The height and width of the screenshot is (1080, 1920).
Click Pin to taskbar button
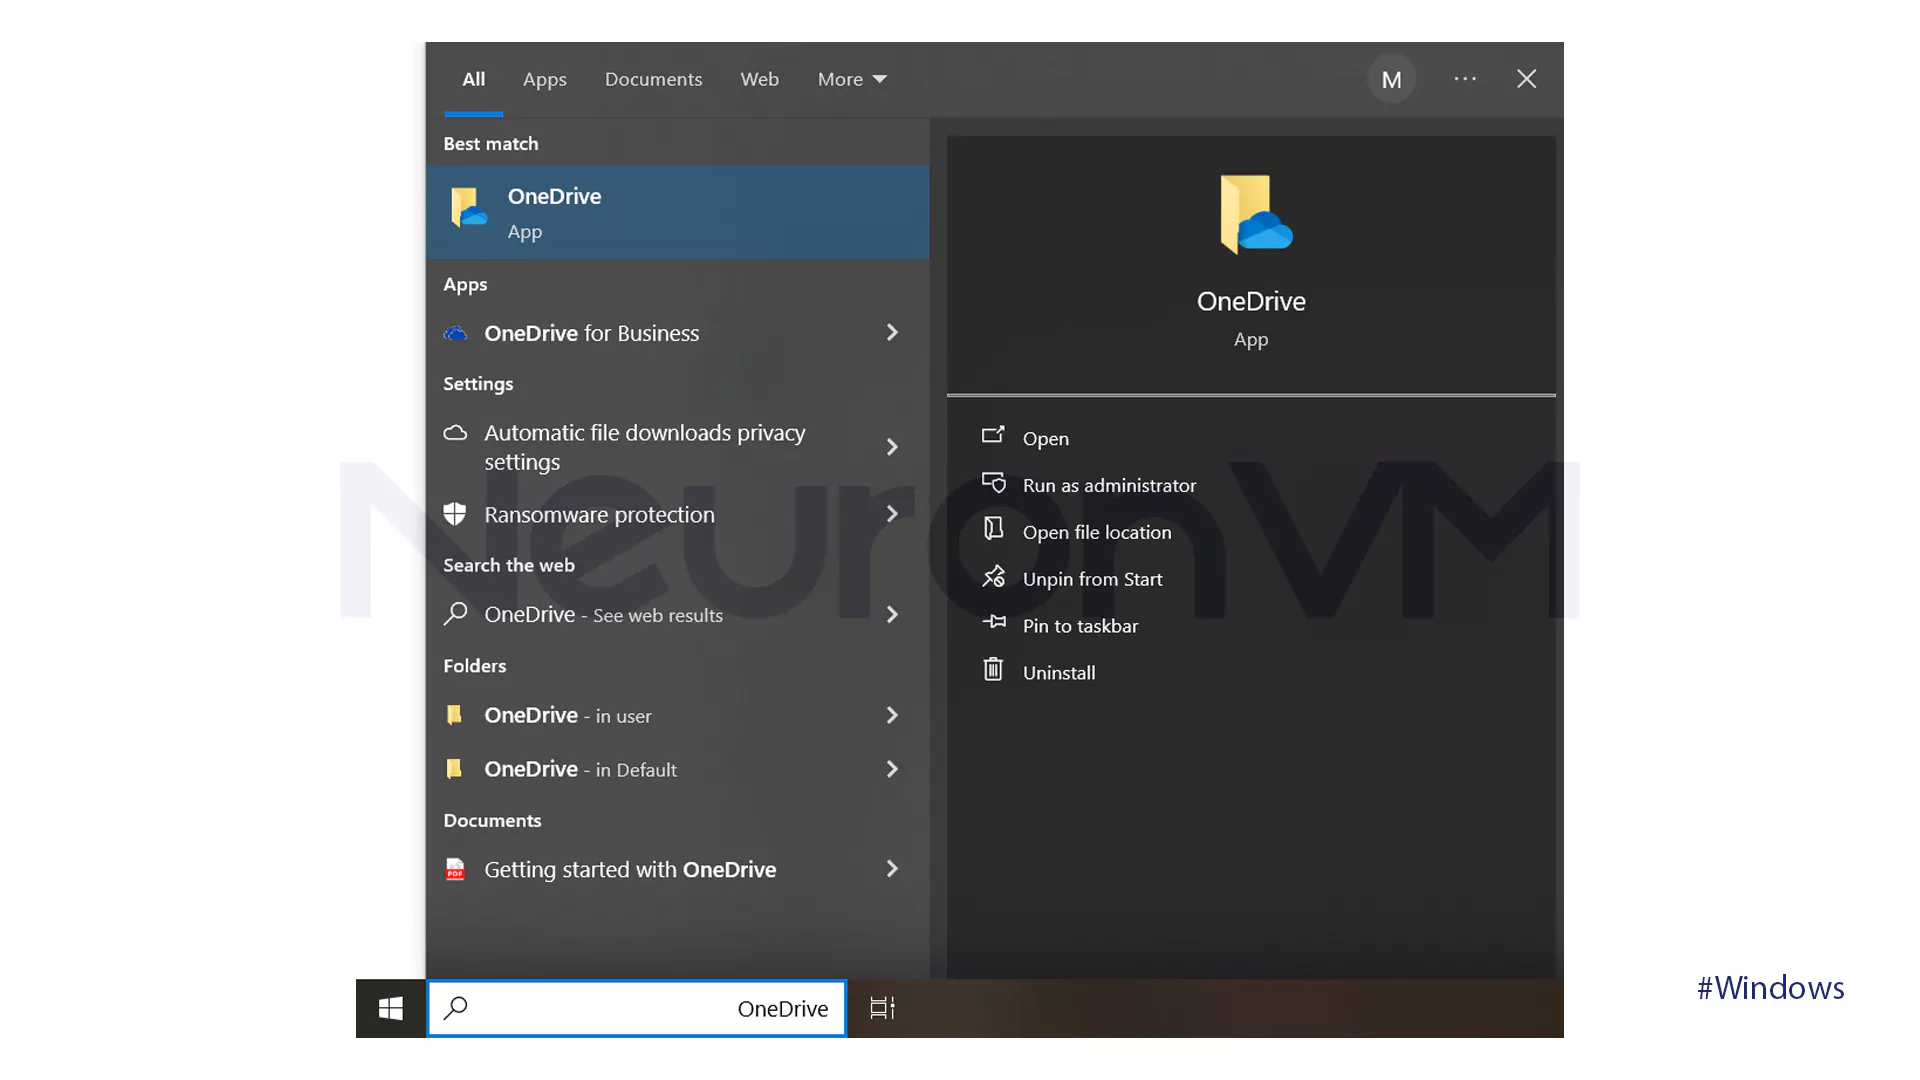pos(1081,625)
